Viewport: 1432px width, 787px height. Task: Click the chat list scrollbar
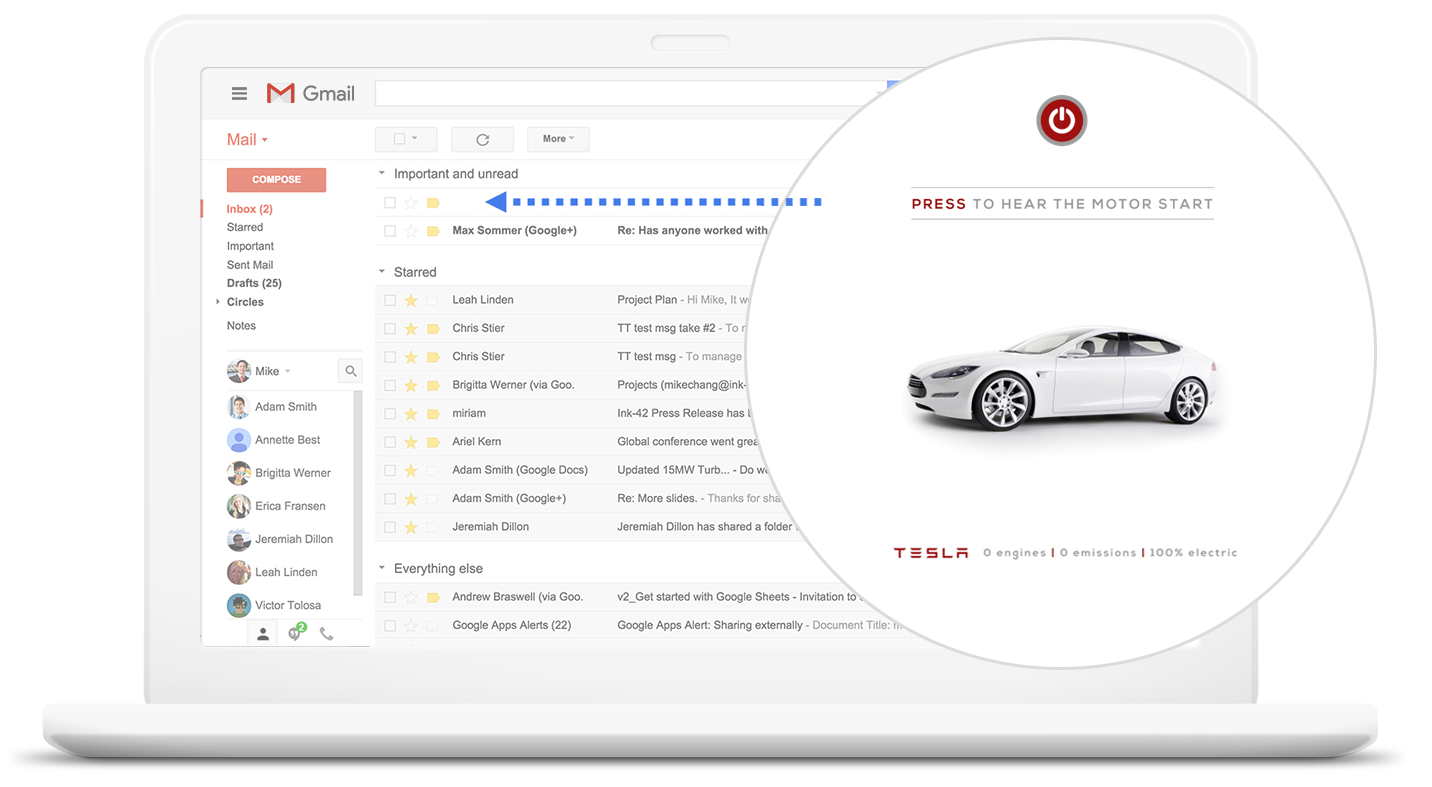coord(358,495)
